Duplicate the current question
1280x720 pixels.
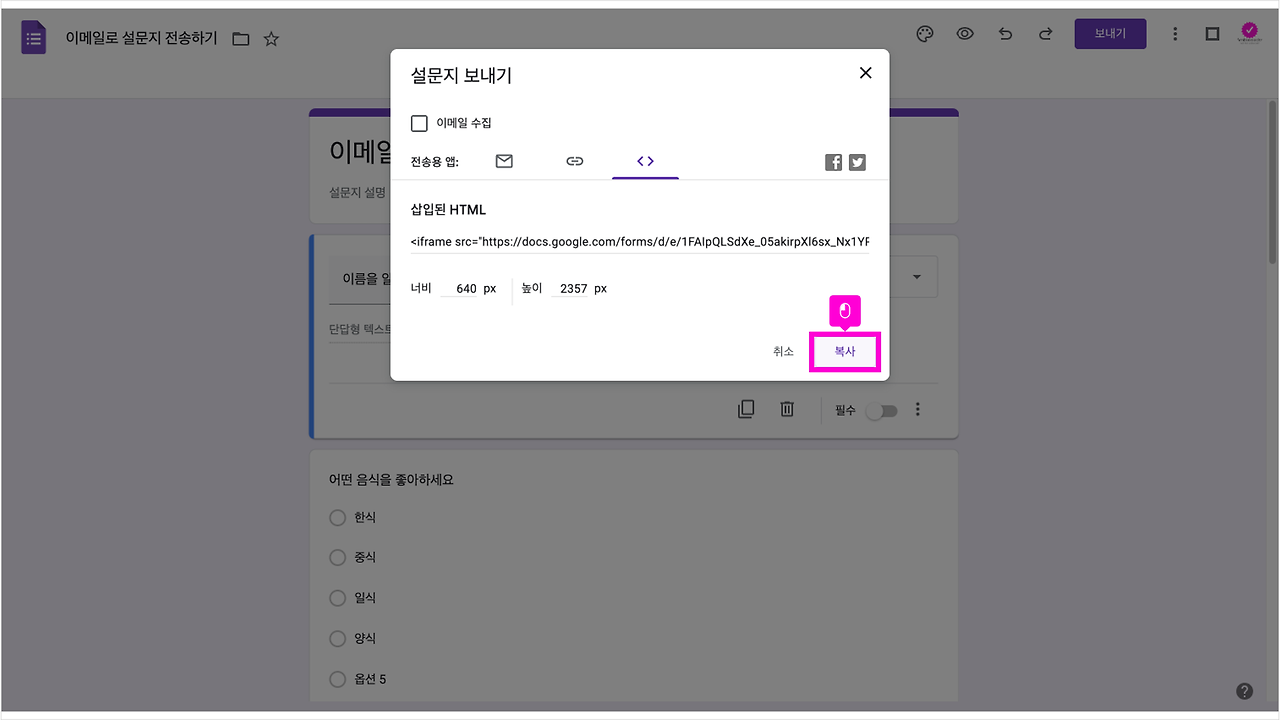pos(746,409)
